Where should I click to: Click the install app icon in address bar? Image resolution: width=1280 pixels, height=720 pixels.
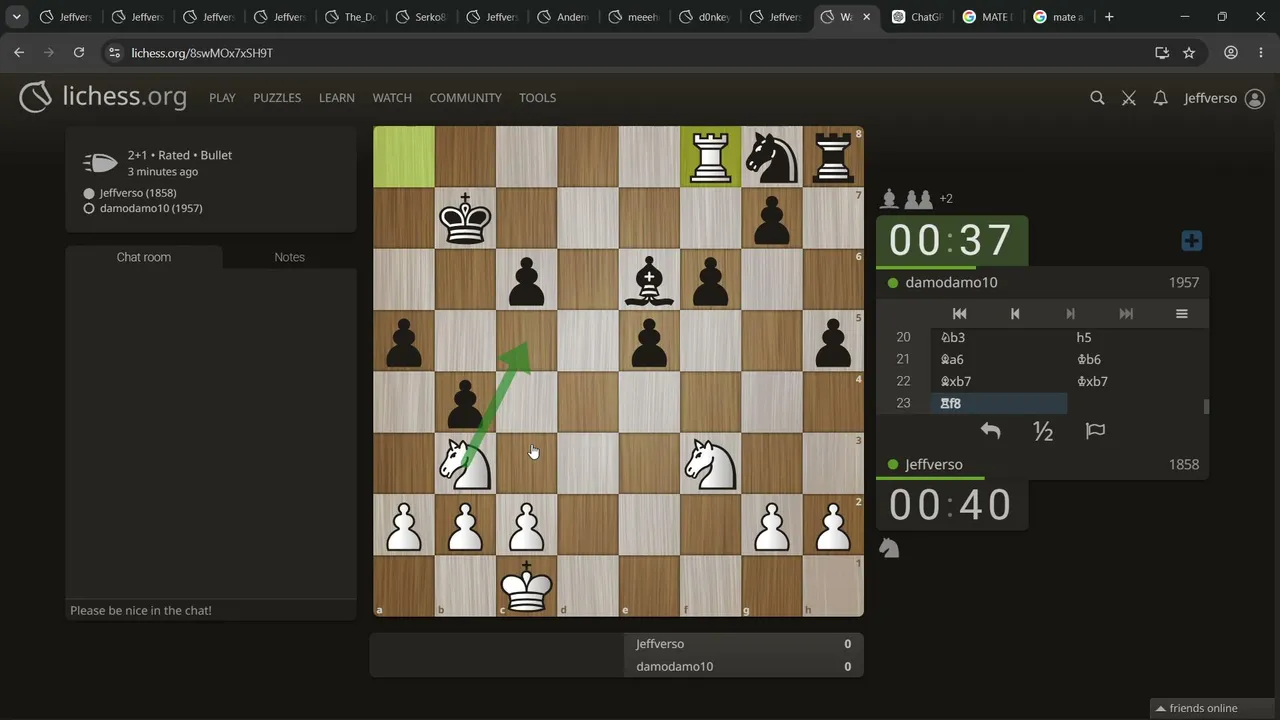1161,53
